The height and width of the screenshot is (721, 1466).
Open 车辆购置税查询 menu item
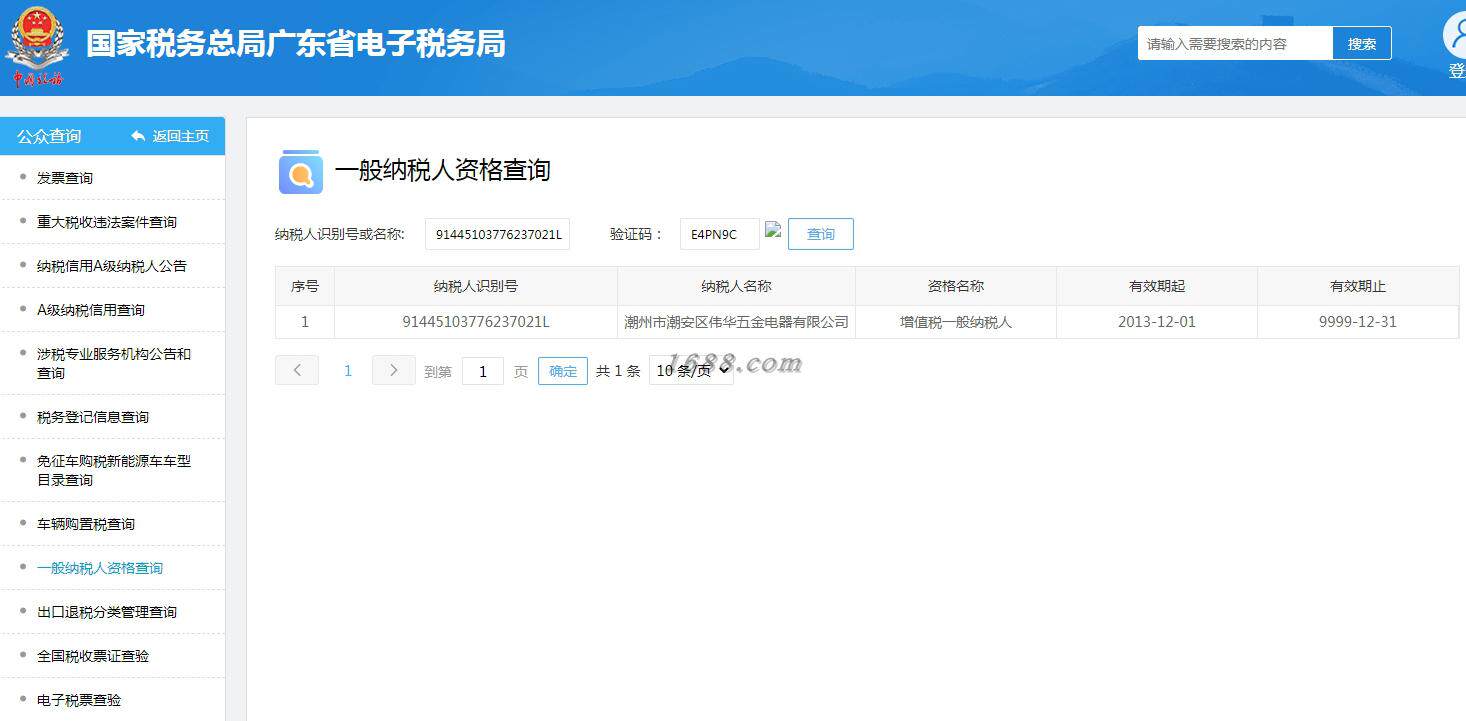click(86, 524)
